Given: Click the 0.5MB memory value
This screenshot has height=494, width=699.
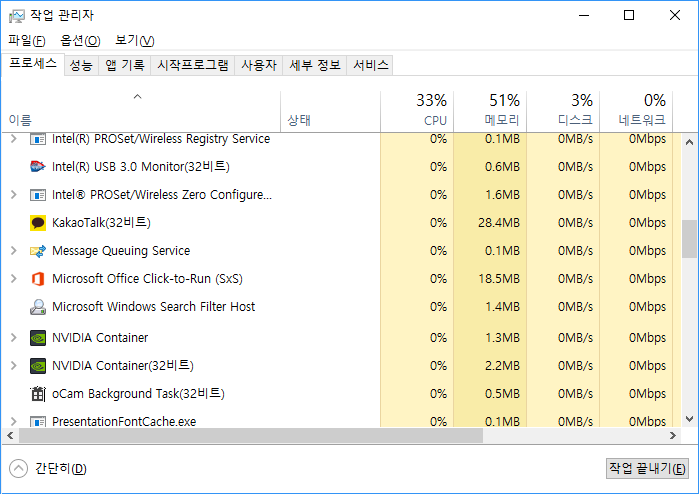Looking at the screenshot, I should click(x=502, y=394).
